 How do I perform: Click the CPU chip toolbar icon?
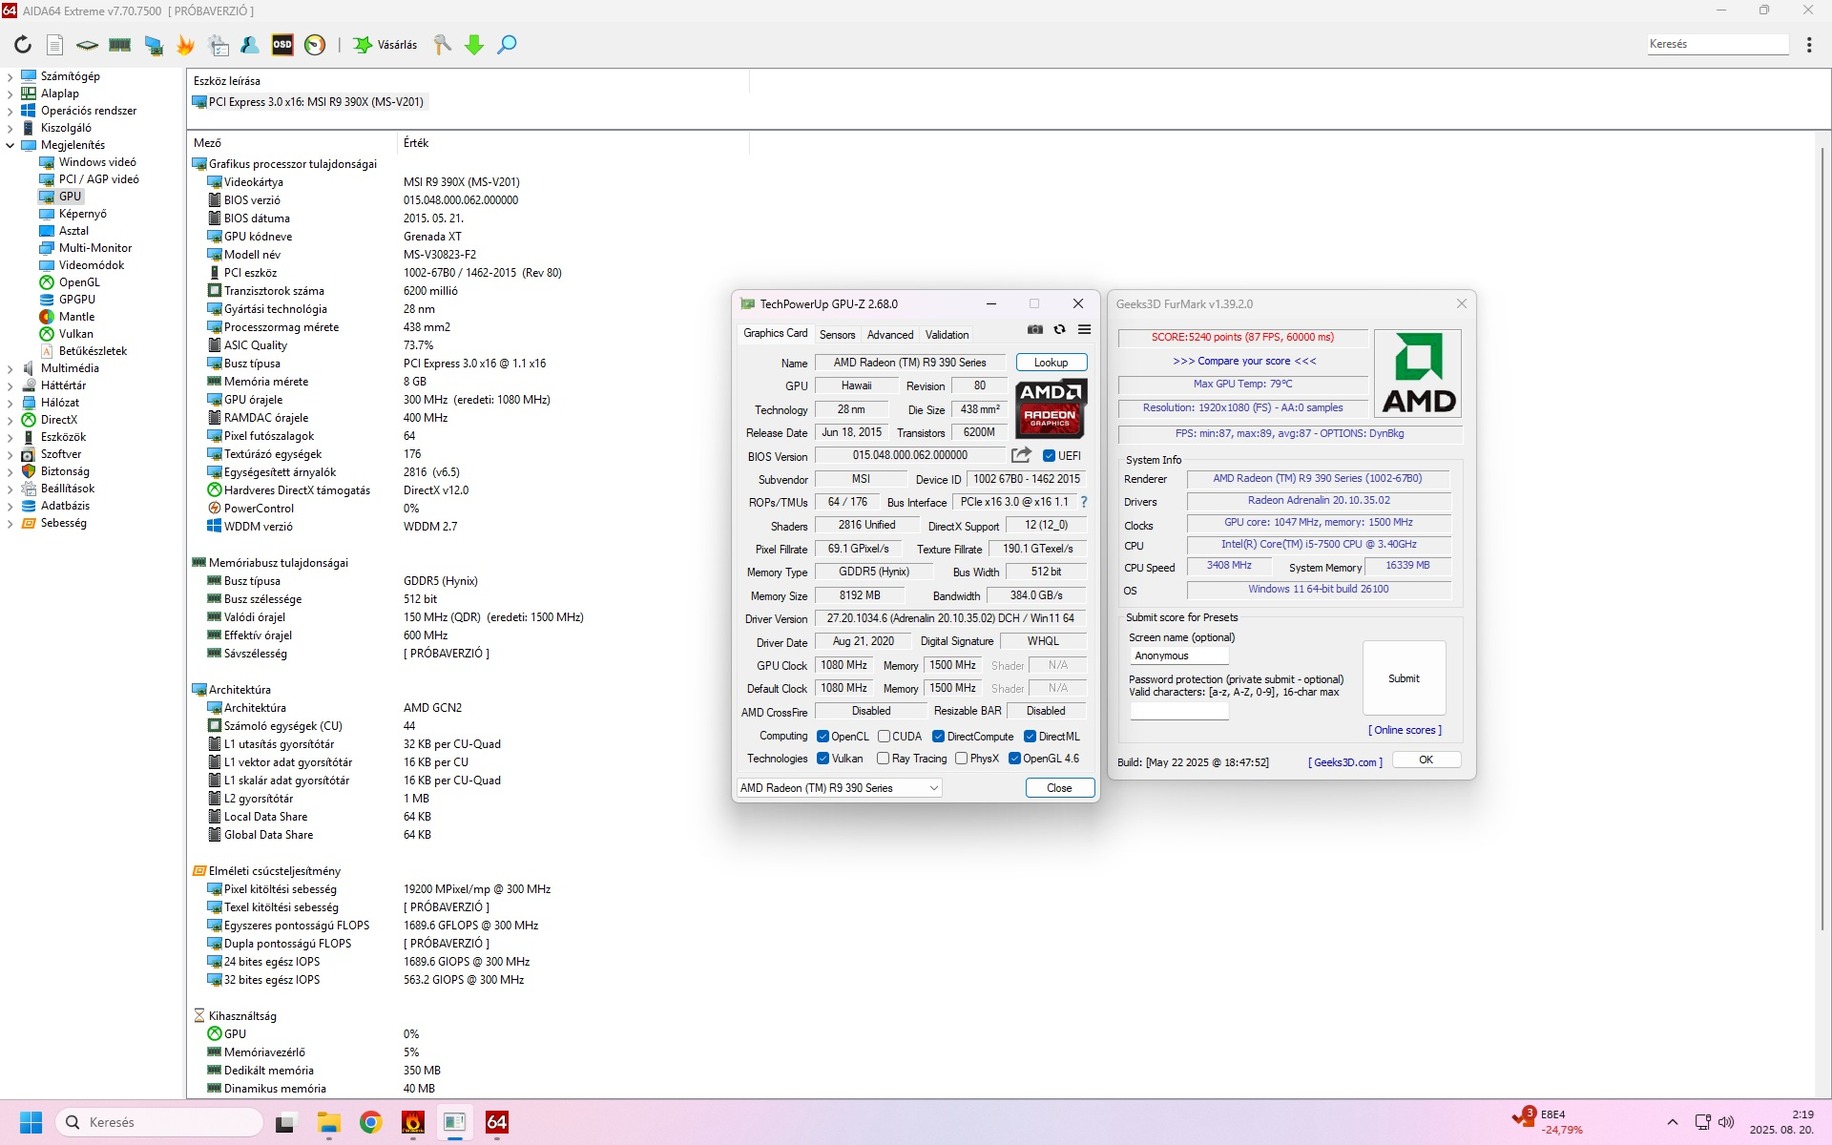pos(87,44)
